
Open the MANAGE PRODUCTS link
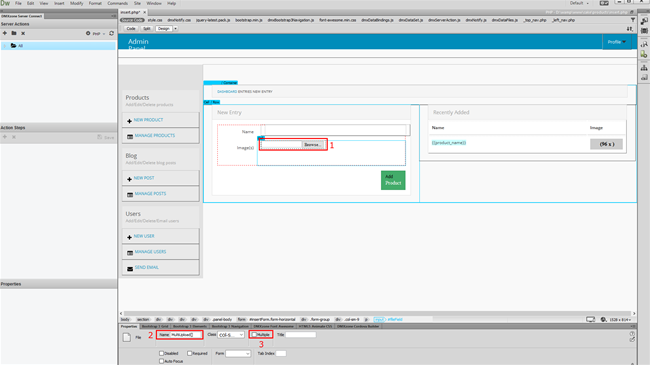[x=155, y=136]
